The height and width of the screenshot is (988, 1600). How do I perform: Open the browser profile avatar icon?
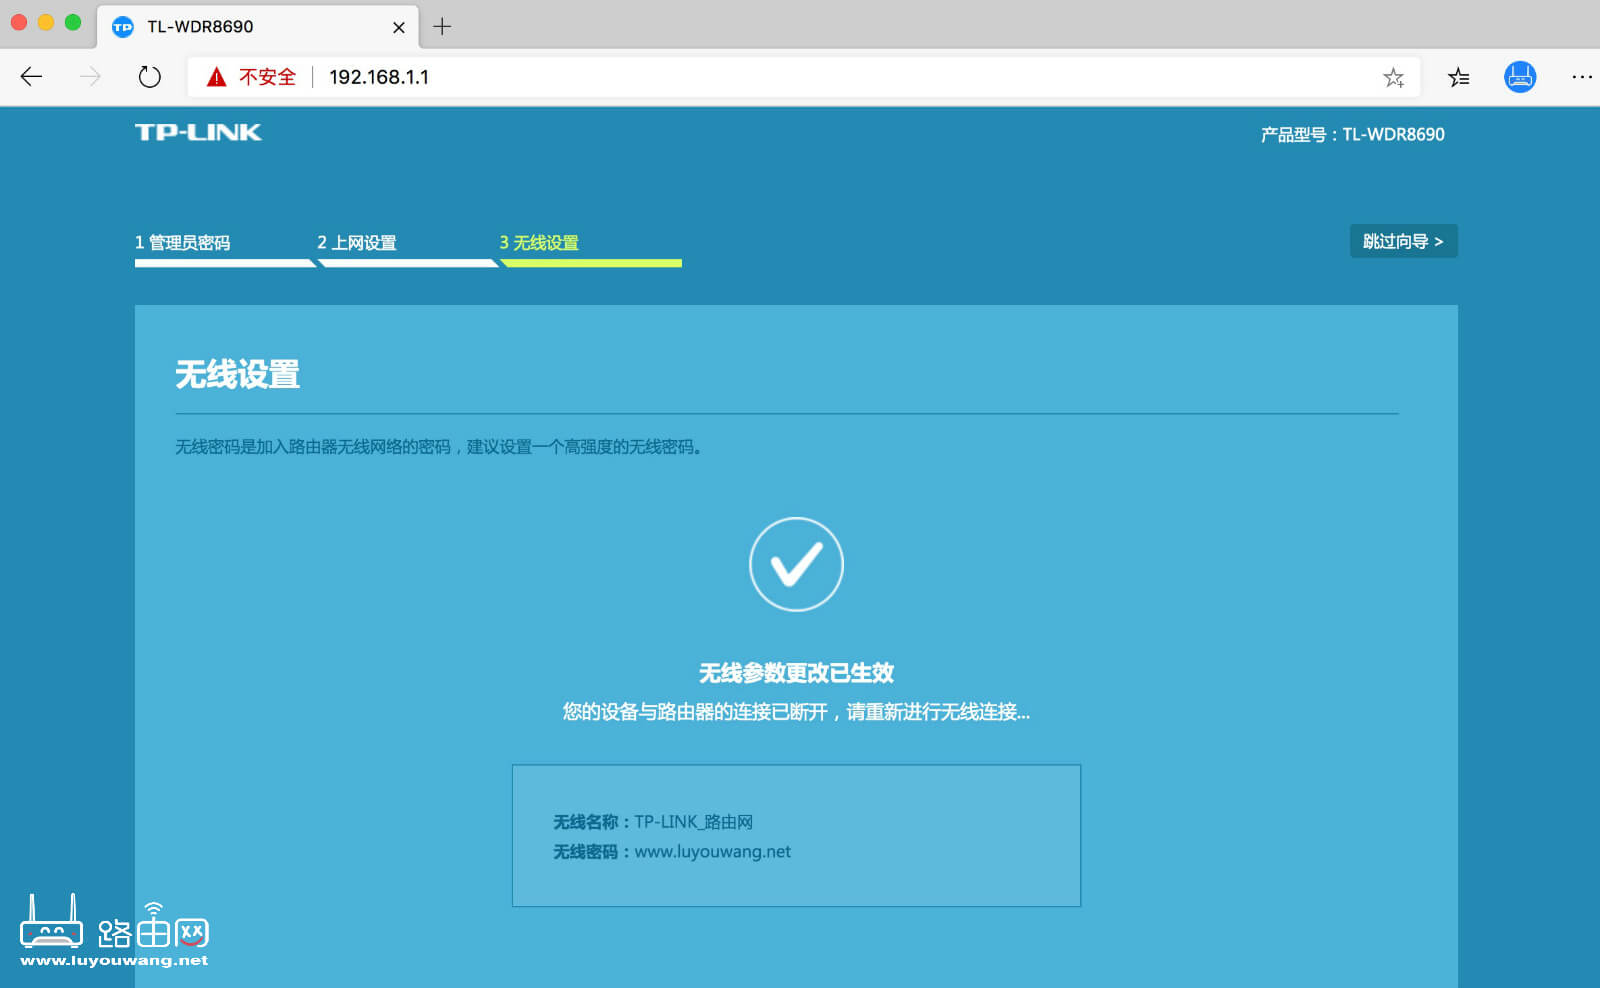tap(1520, 77)
